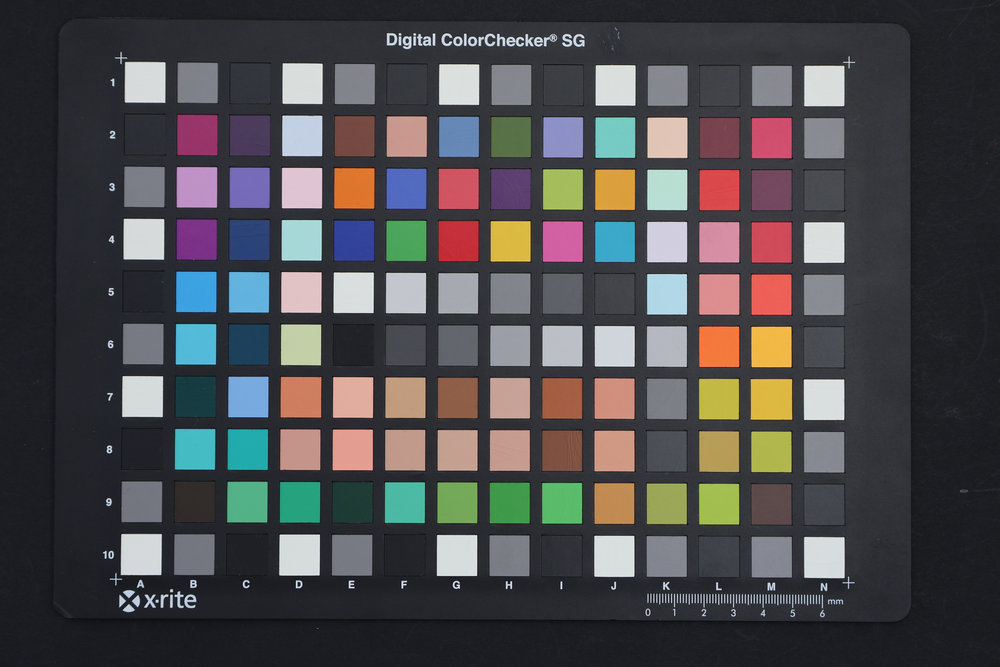1000x667 pixels.
Task: Pick the green patch in row 4, column F
Action: click(406, 241)
